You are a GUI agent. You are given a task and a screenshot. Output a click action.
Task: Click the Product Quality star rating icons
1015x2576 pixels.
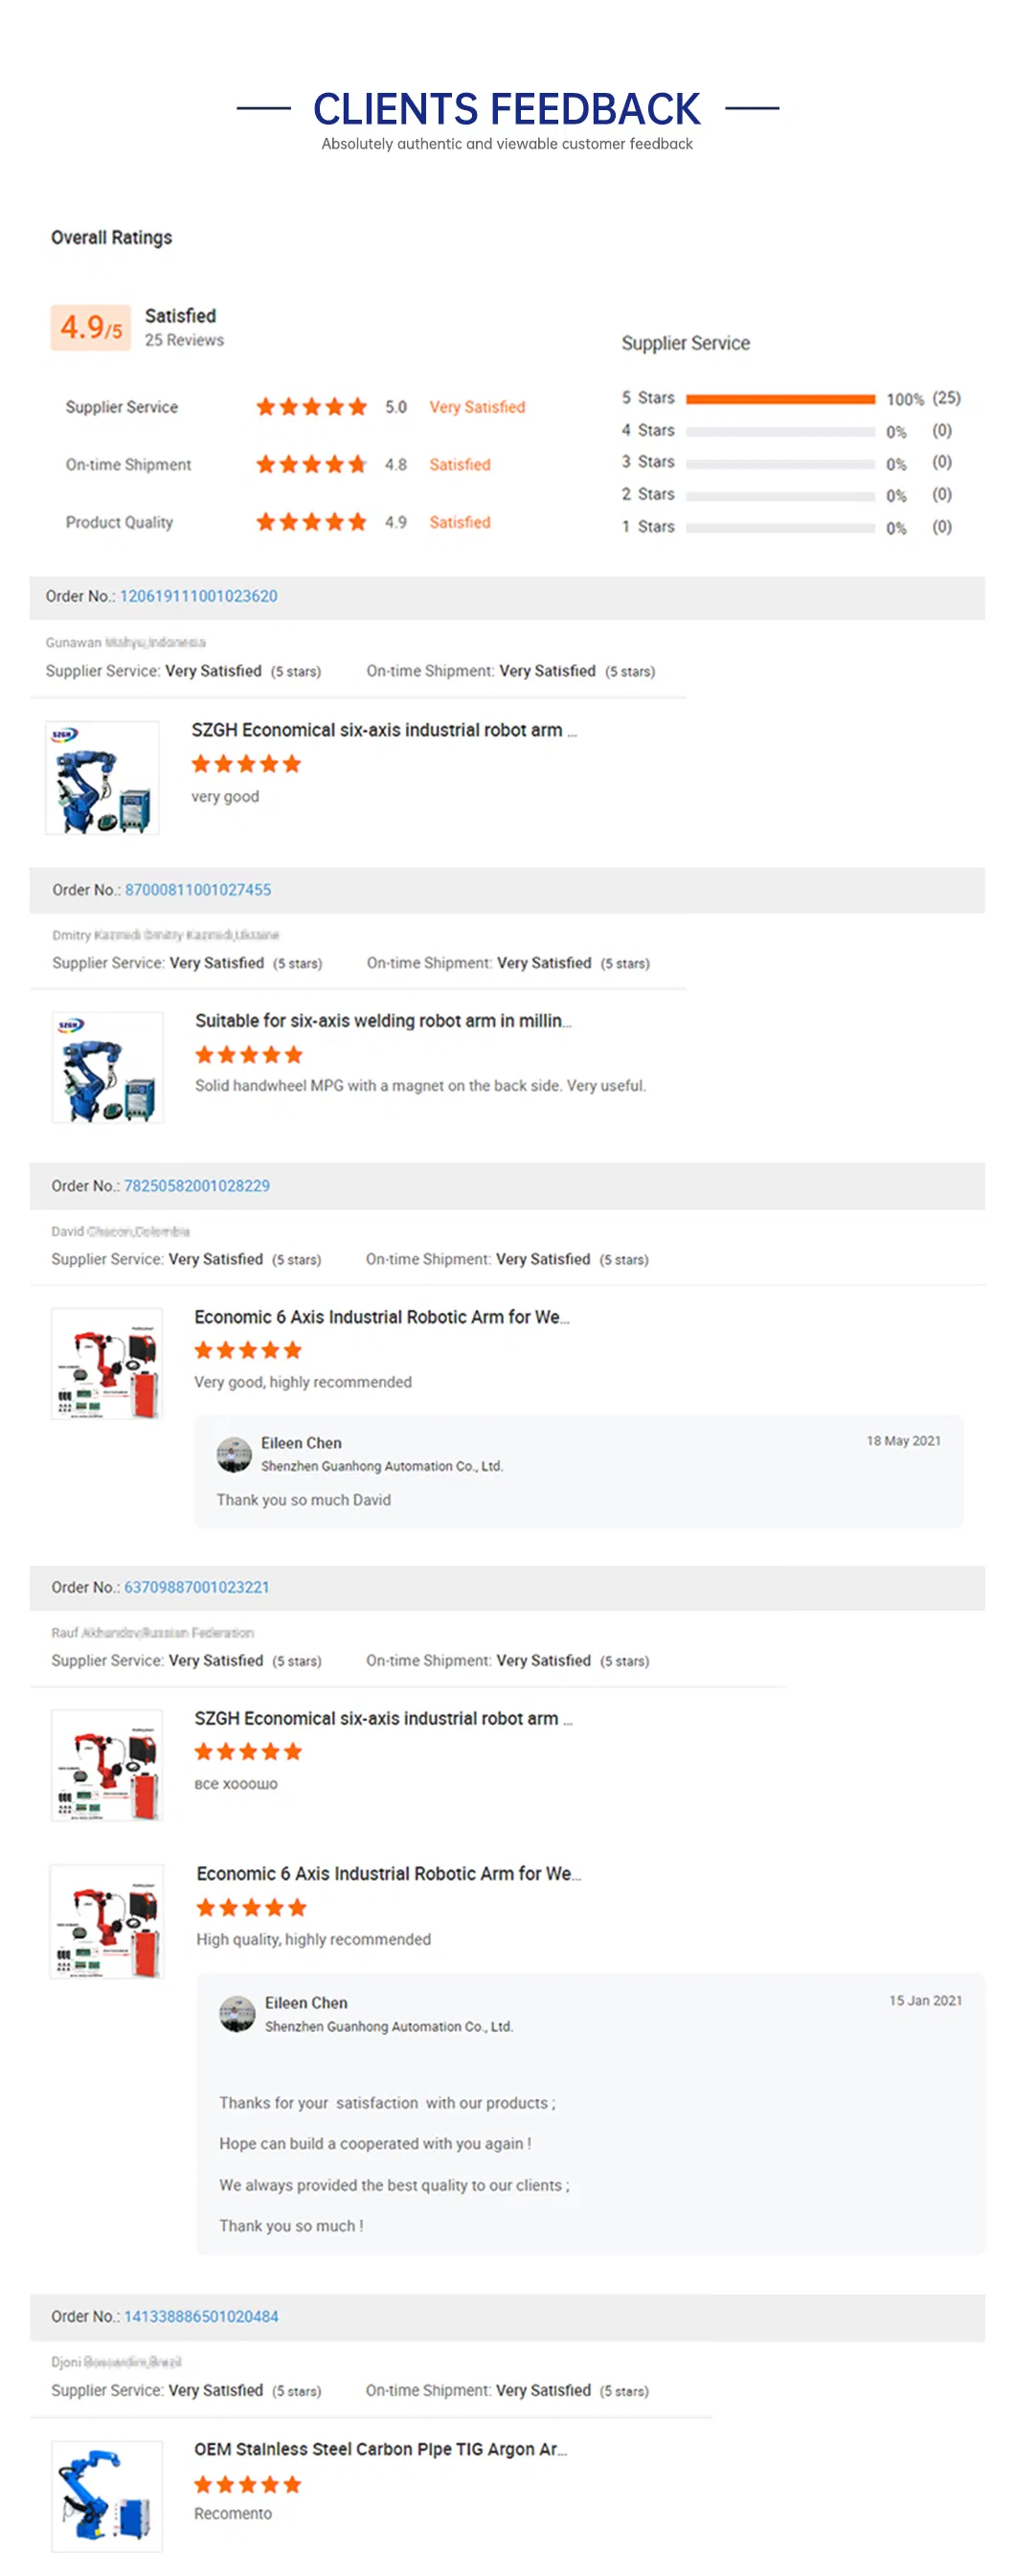[x=311, y=522]
